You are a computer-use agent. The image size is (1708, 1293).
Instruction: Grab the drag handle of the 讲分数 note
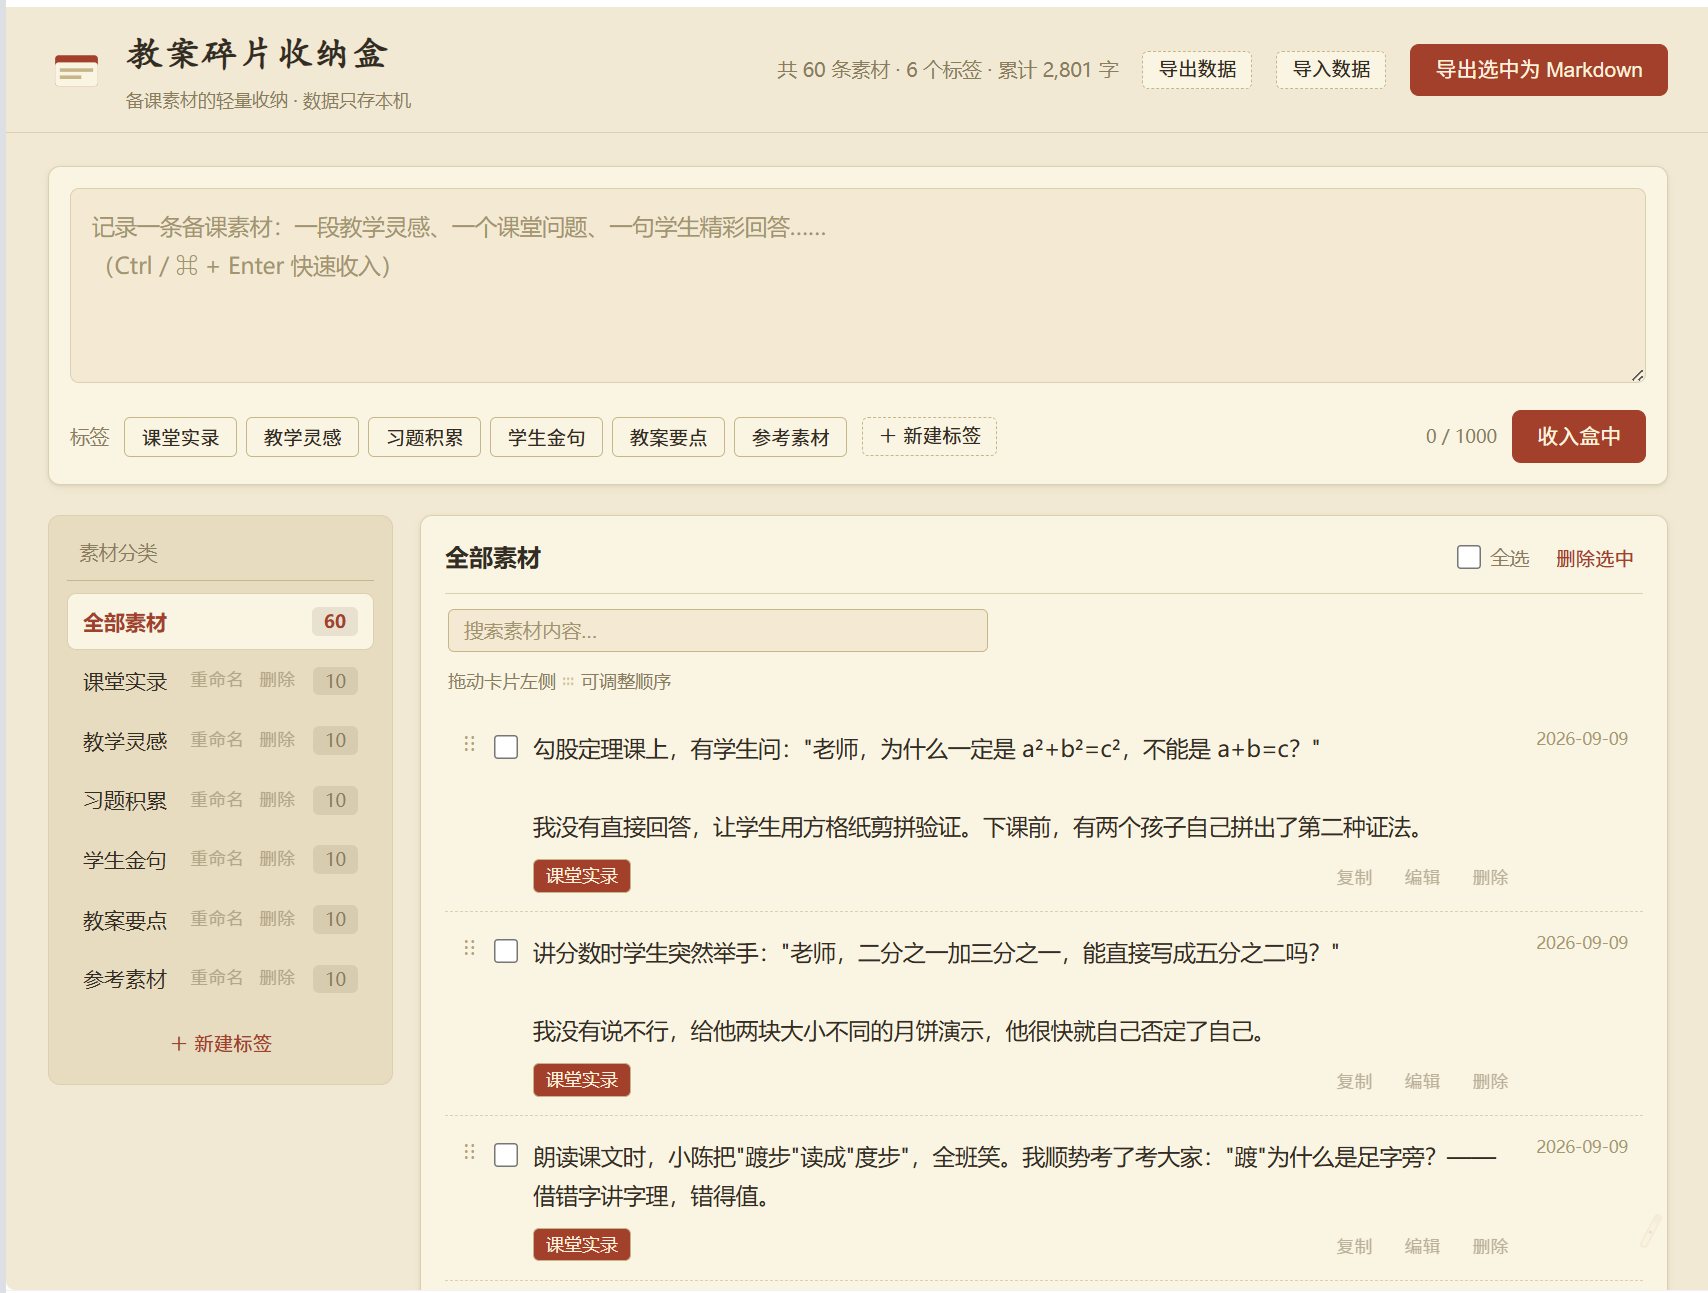(x=469, y=948)
